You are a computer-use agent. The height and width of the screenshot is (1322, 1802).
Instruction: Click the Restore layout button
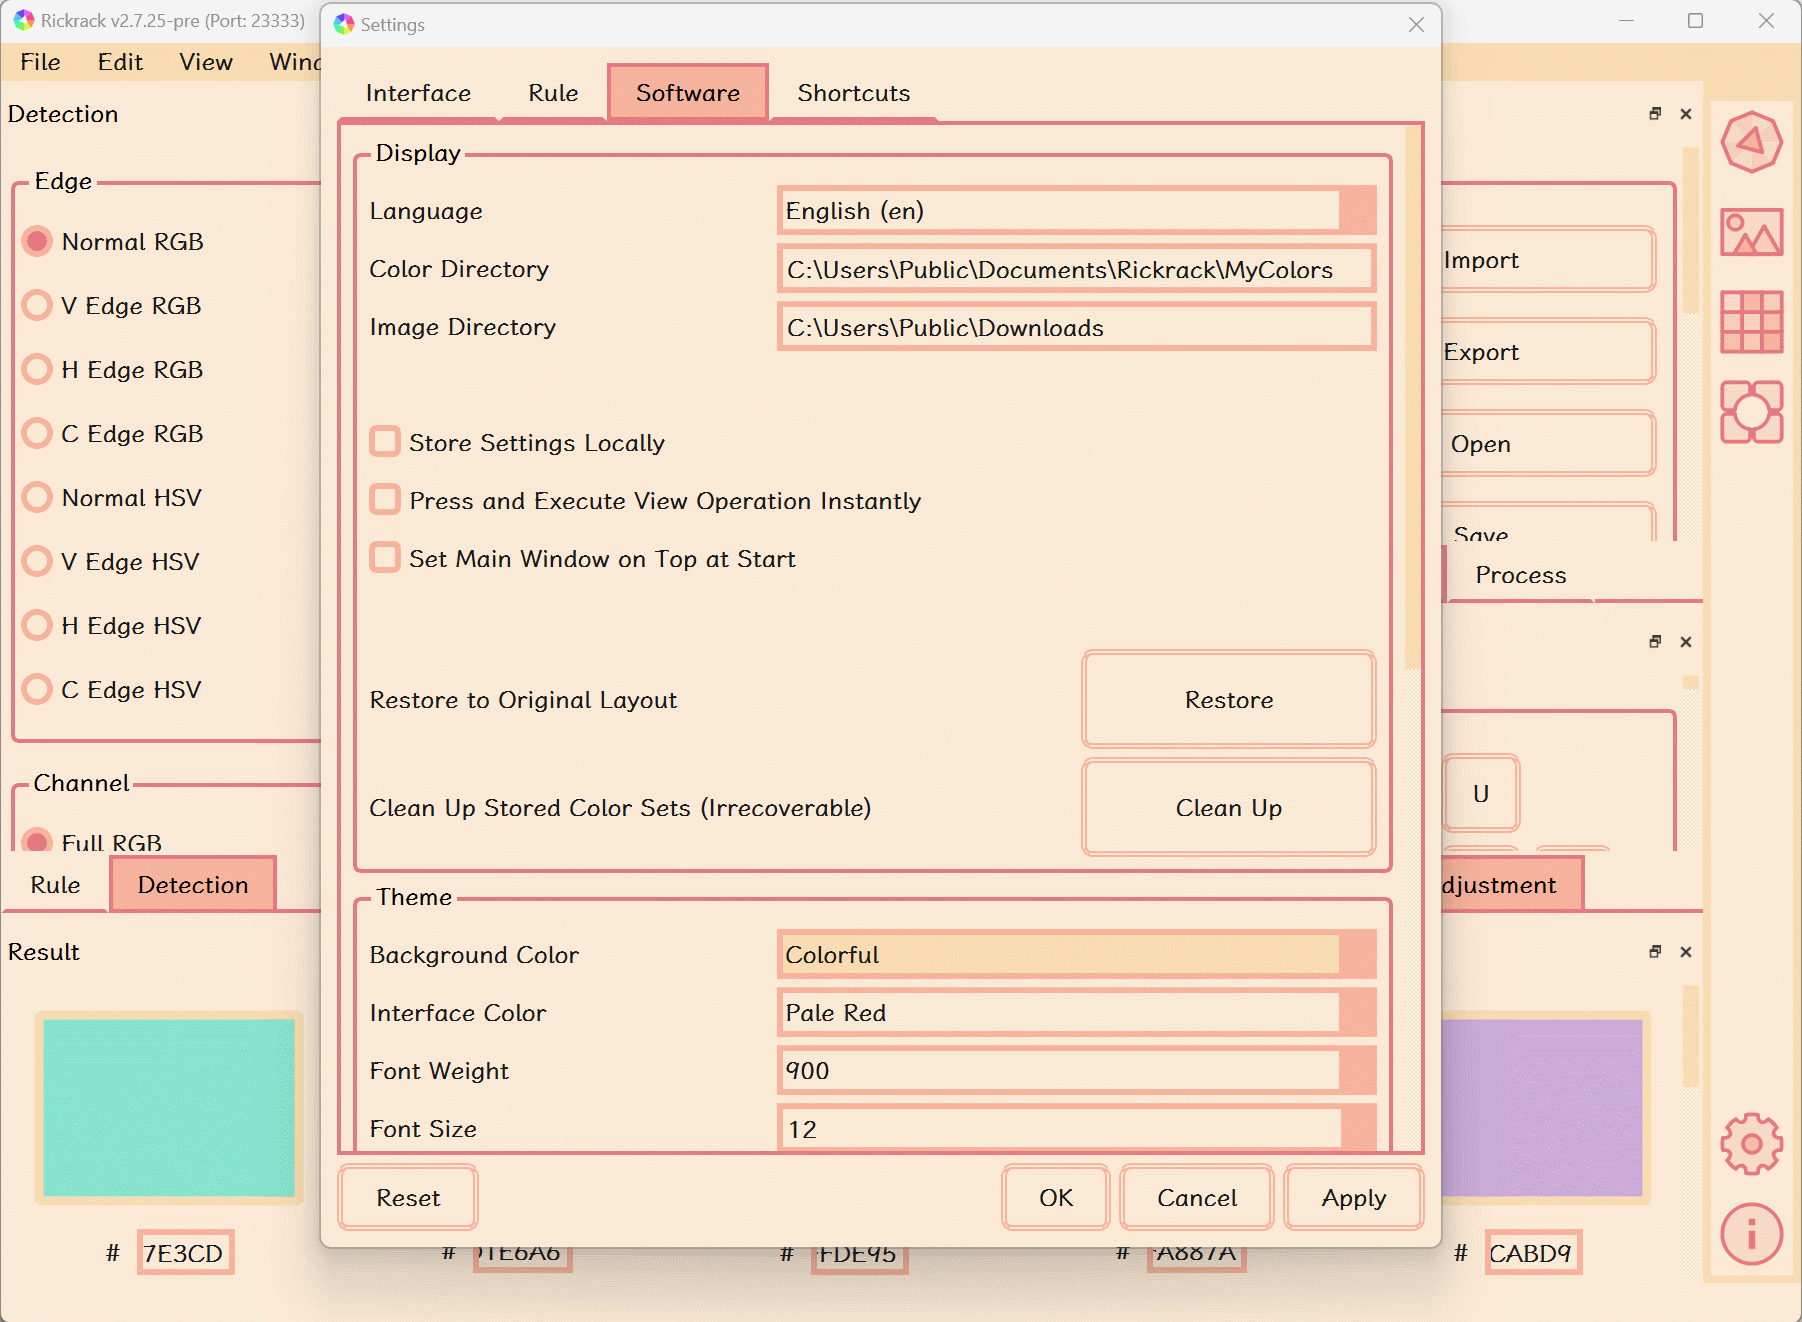coord(1229,700)
